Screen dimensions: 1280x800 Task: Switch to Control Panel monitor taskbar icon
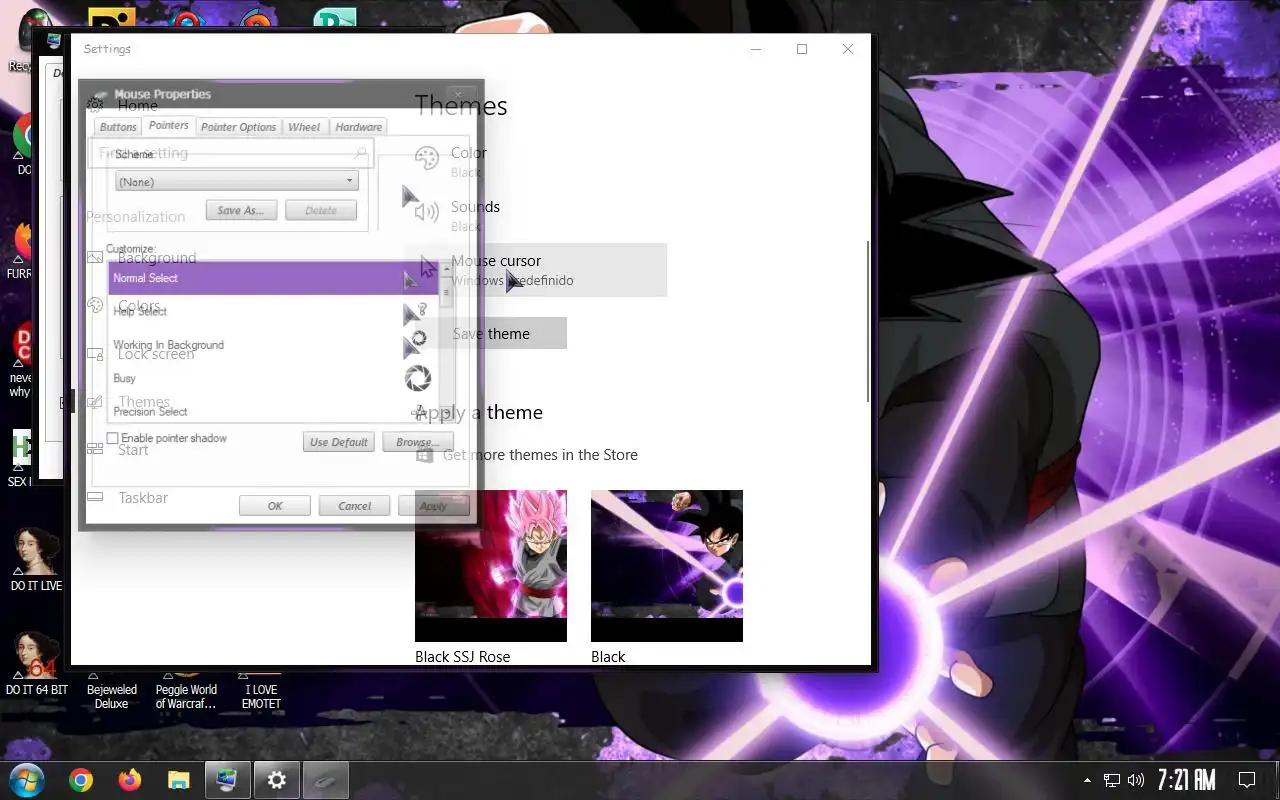[x=227, y=780]
